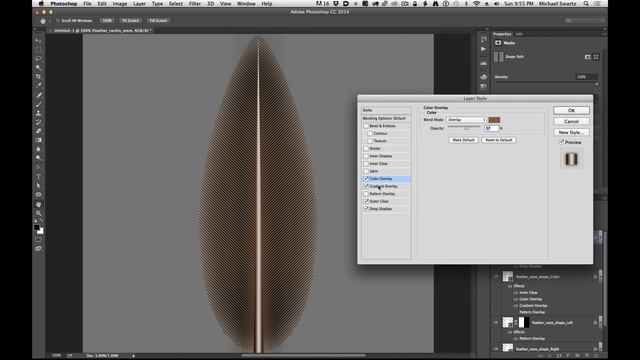640x360 pixels.
Task: Enable the Pattern Overlay checkbox
Action: [366, 194]
